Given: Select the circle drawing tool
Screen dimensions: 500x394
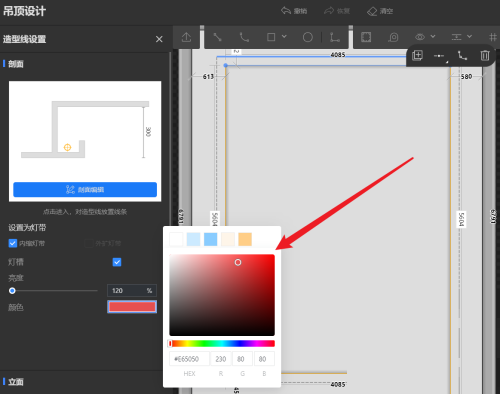Looking at the screenshot, I should click(x=308, y=37).
